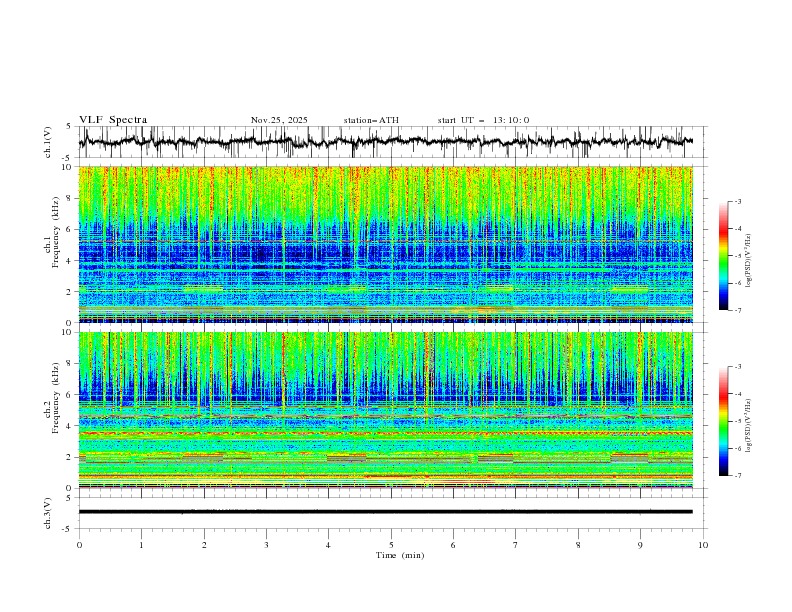This screenshot has width=792, height=612.
Task: Click the 'start UT = 13:10:0' text
Action: tap(483, 120)
